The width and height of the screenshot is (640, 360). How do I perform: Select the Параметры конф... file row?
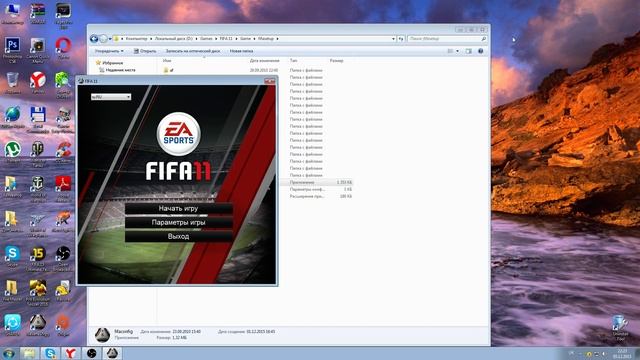[x=316, y=189]
